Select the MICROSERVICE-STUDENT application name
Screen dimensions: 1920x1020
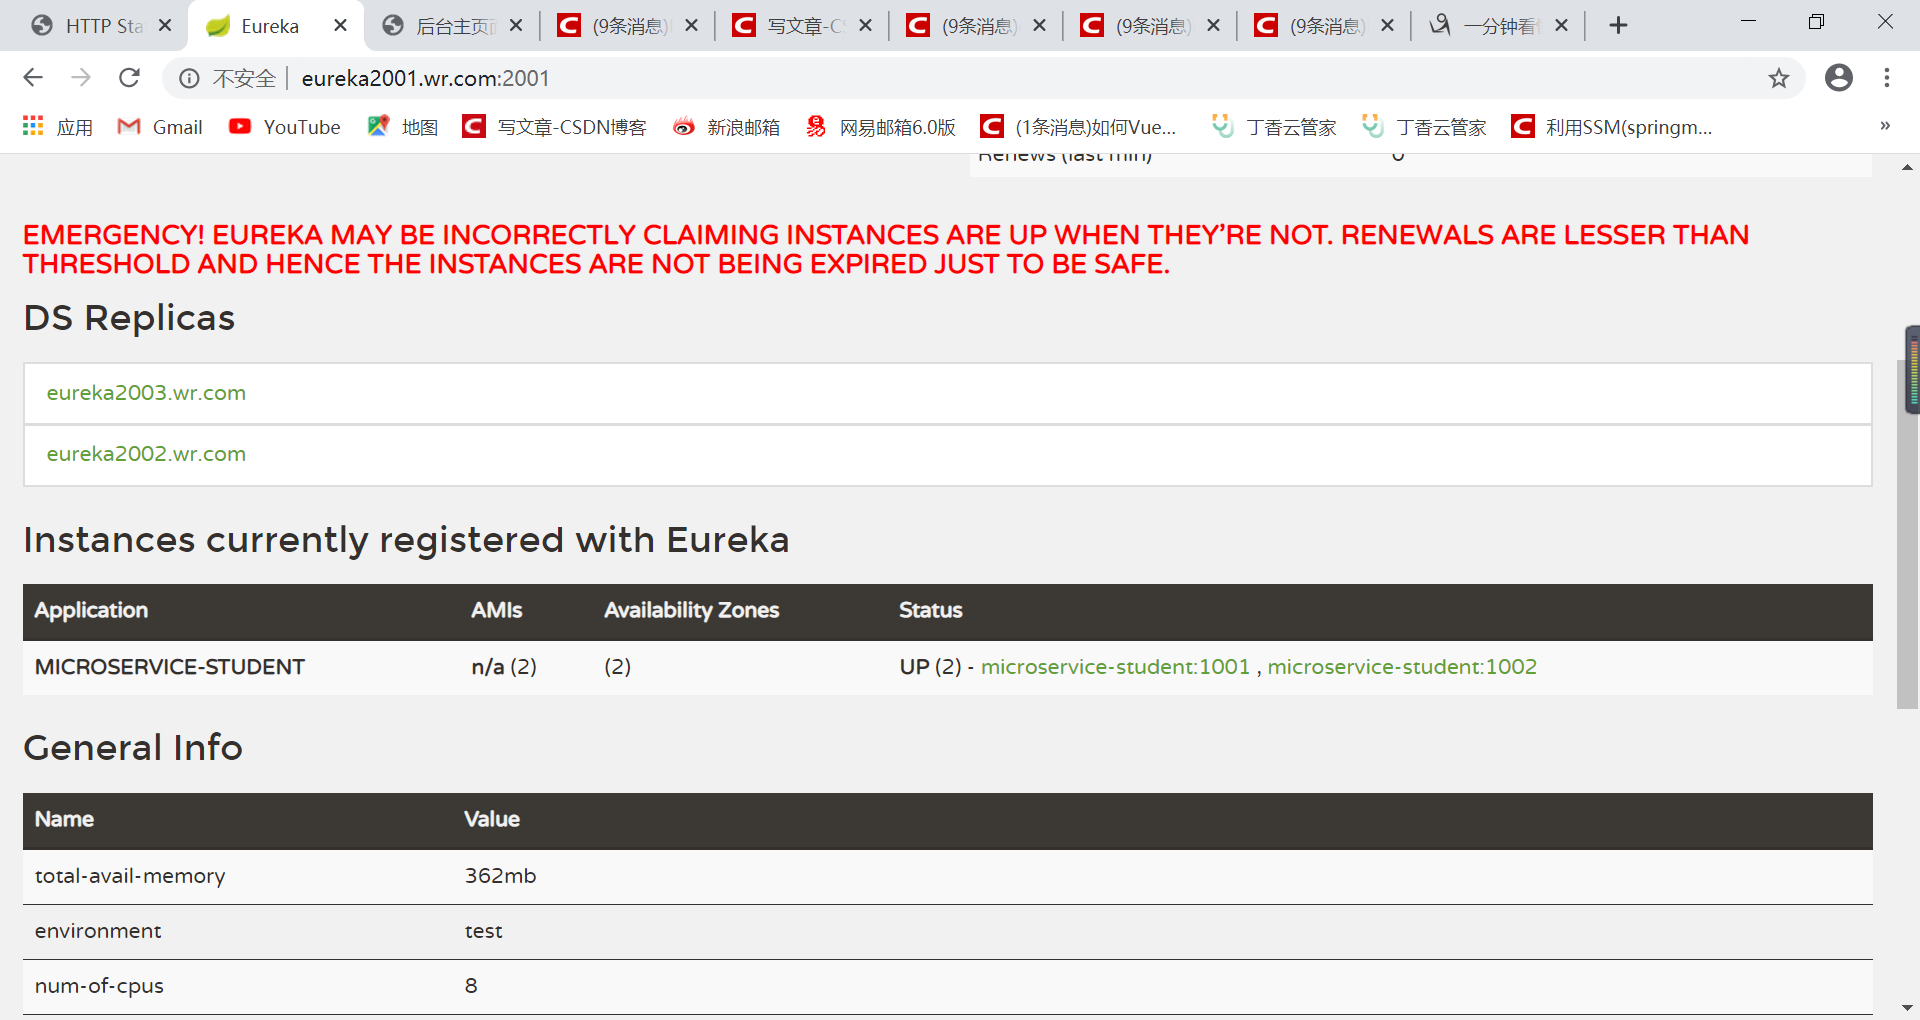(x=170, y=667)
